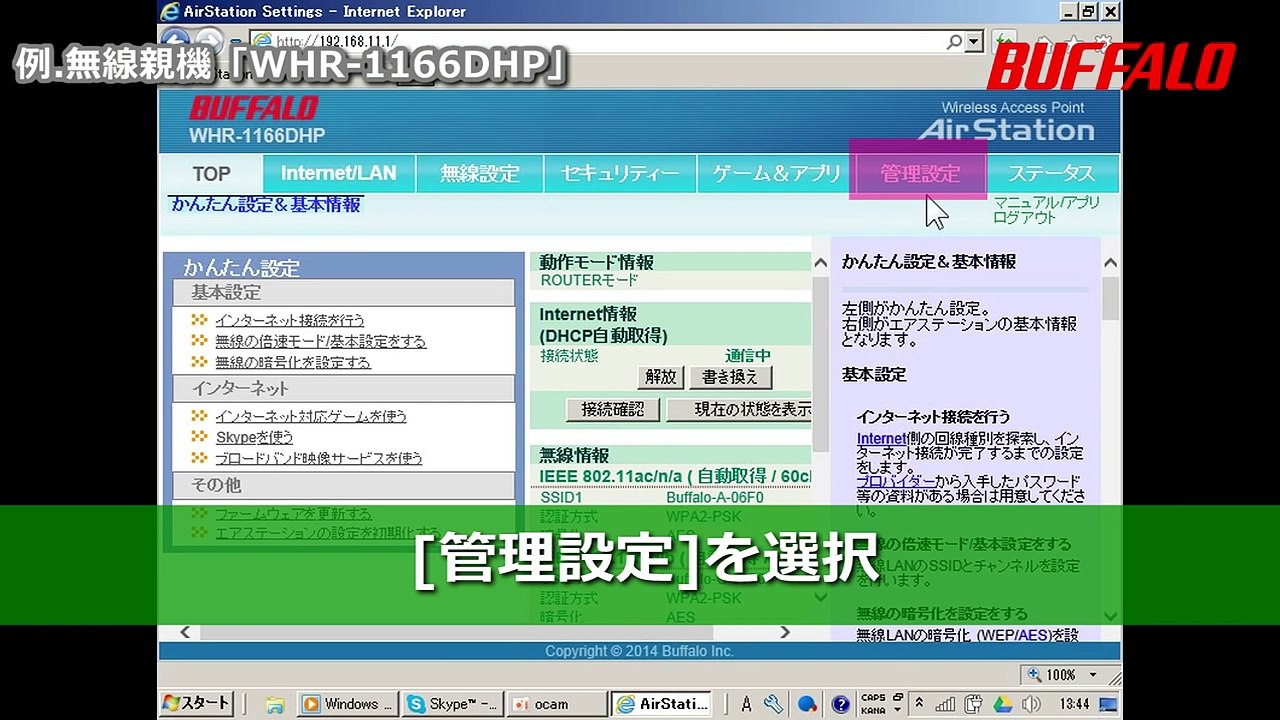Image resolution: width=1280 pixels, height=720 pixels.
Task: Click the speaker volume tray icon
Action: pos(1031,704)
